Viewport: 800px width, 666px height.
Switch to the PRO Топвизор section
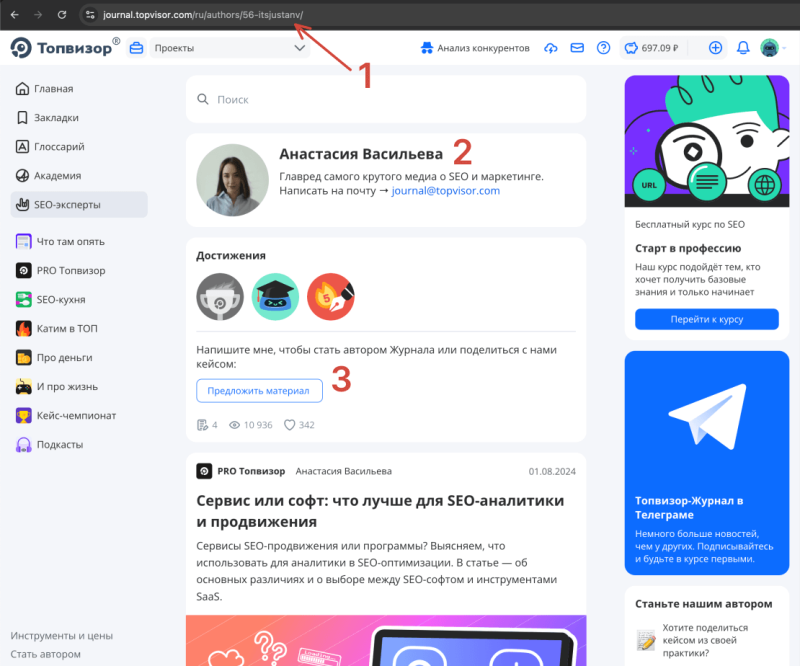(70, 270)
